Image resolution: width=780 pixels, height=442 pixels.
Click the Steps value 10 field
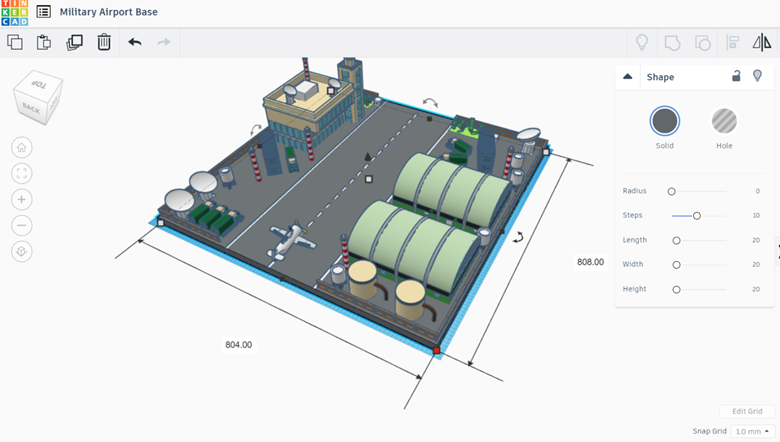point(756,215)
